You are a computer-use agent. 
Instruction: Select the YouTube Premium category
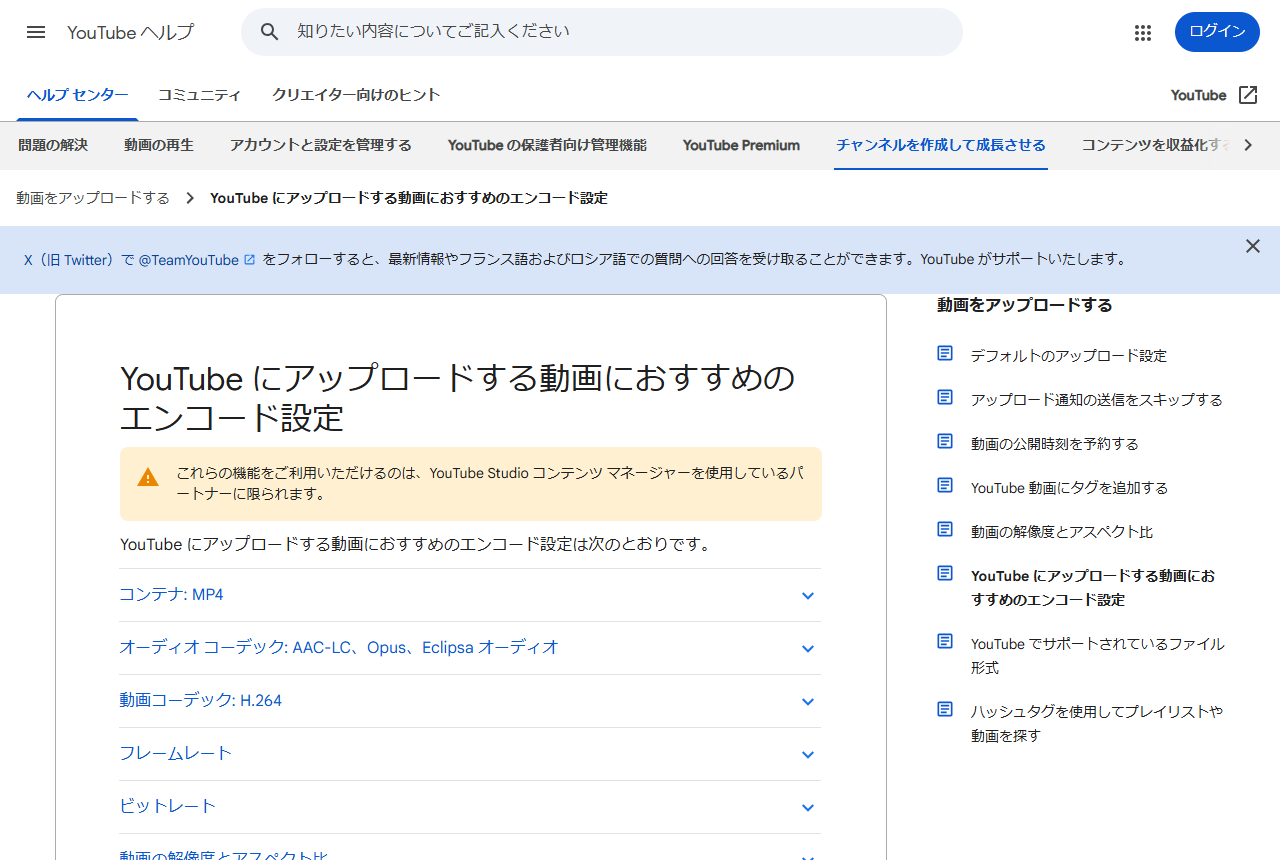pos(741,145)
